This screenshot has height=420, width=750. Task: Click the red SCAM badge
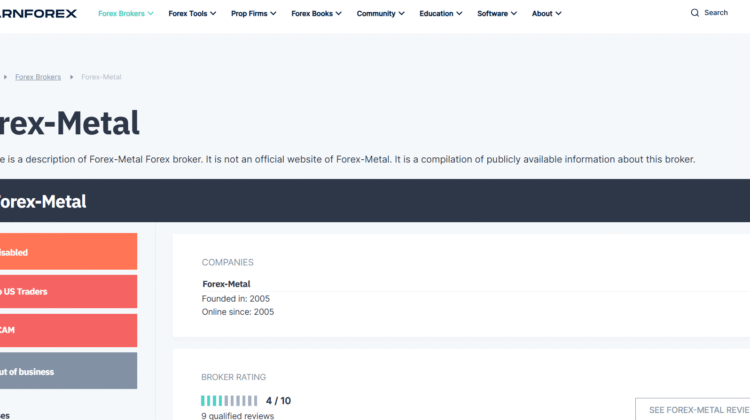[66, 330]
